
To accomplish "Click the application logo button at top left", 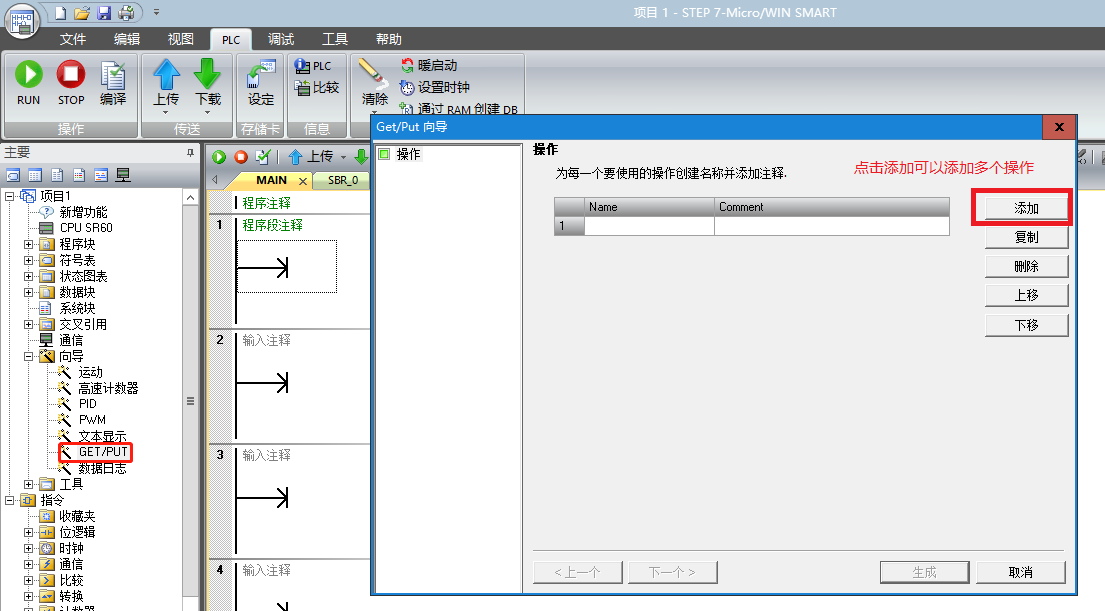I will [23, 20].
